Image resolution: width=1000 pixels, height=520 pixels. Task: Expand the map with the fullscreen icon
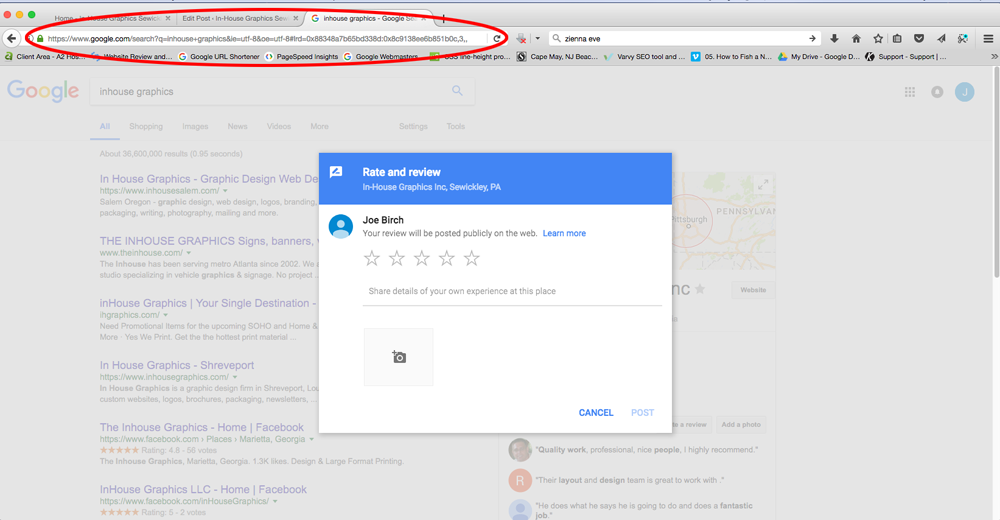click(763, 185)
